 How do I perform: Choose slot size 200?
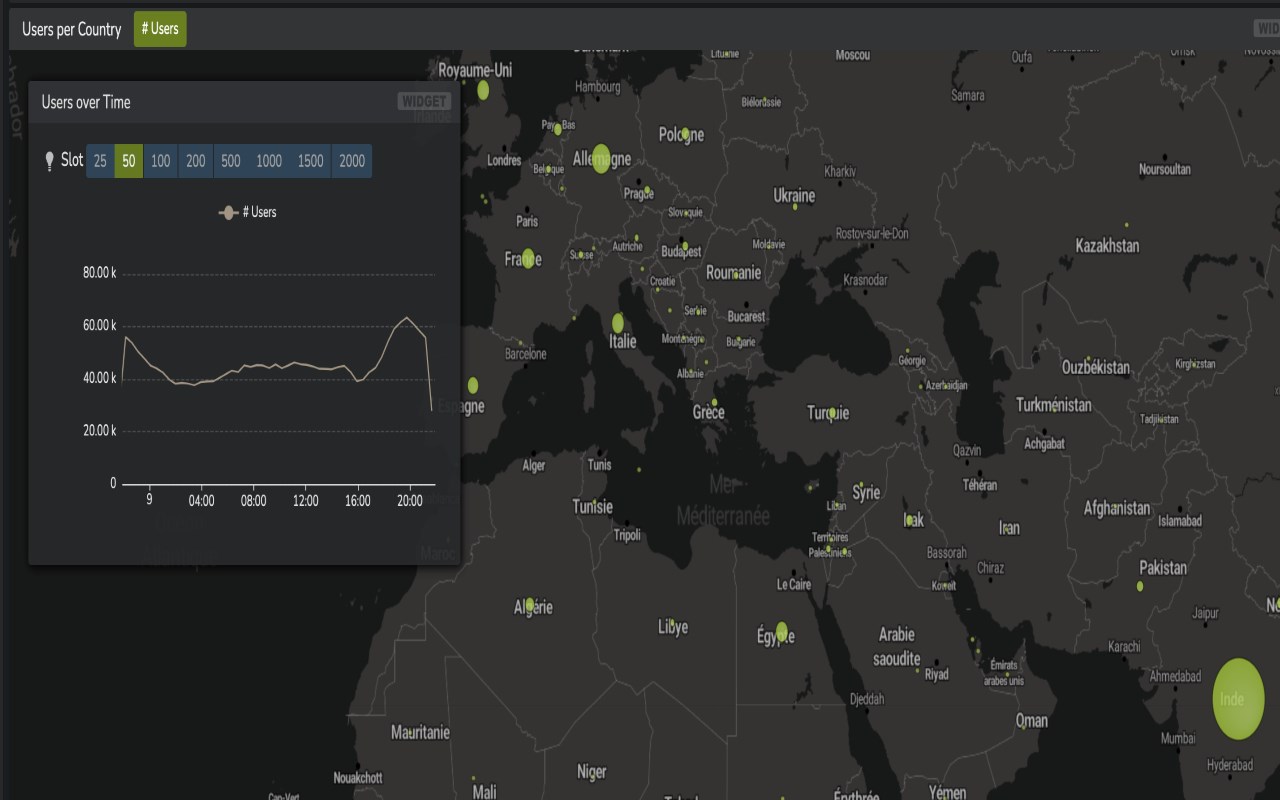click(x=196, y=161)
